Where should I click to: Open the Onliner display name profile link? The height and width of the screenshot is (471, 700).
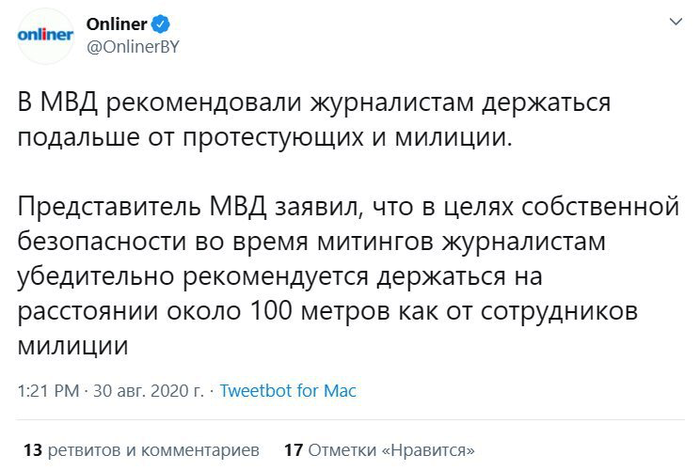pos(117,23)
